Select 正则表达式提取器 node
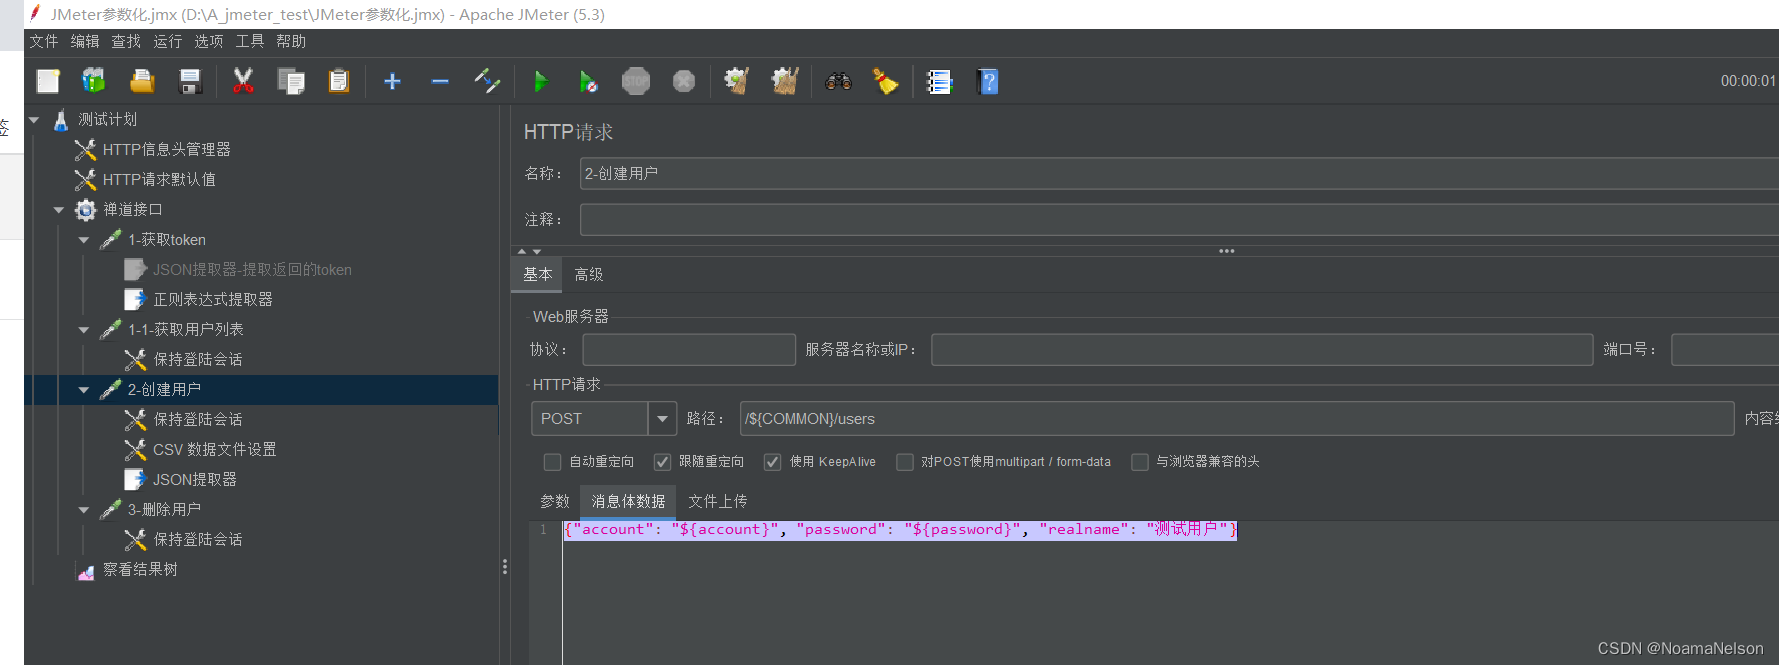This screenshot has width=1779, height=665. [x=212, y=299]
